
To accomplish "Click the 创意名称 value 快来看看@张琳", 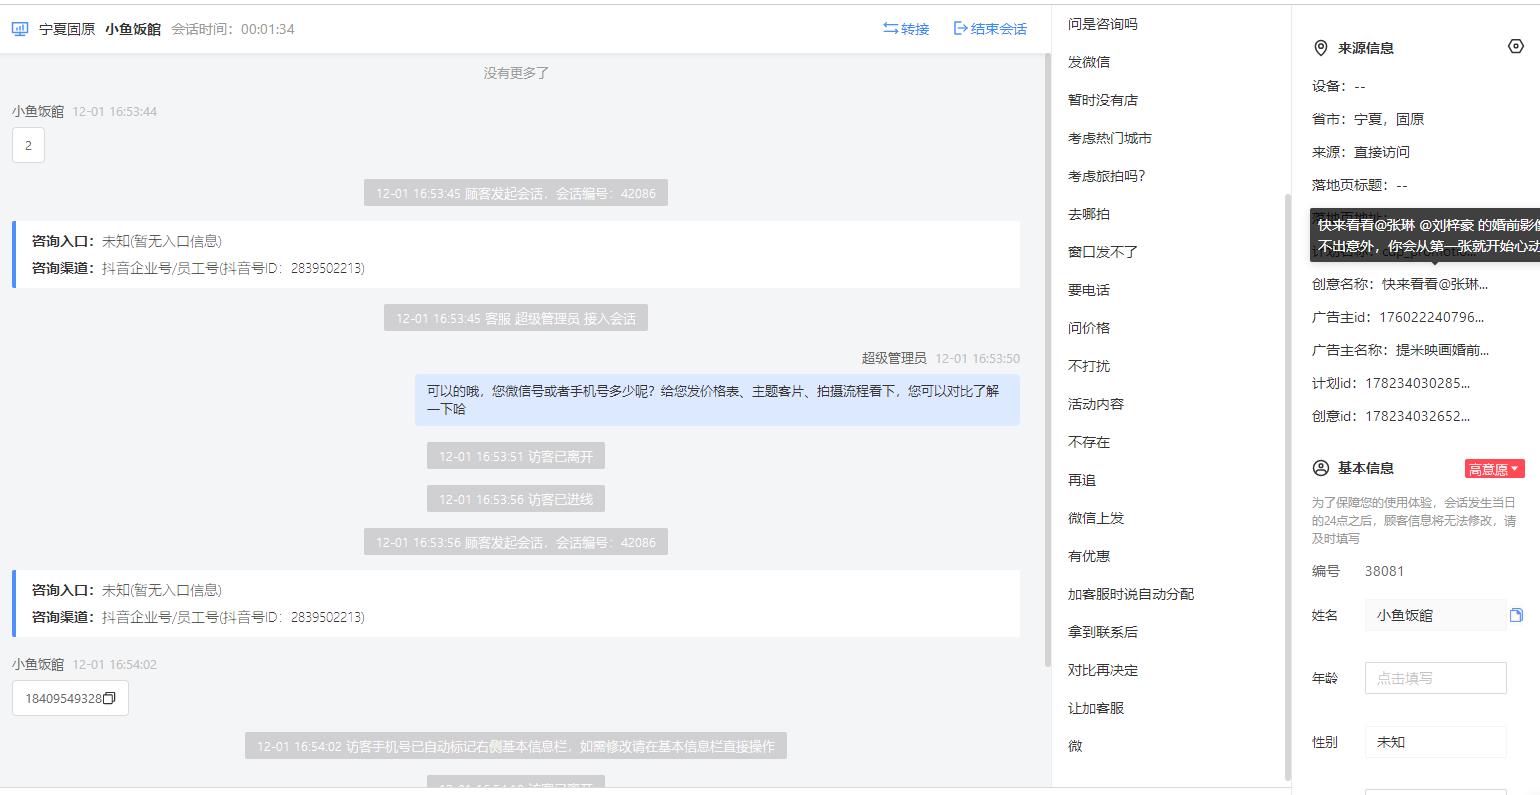I will click(1435, 284).
